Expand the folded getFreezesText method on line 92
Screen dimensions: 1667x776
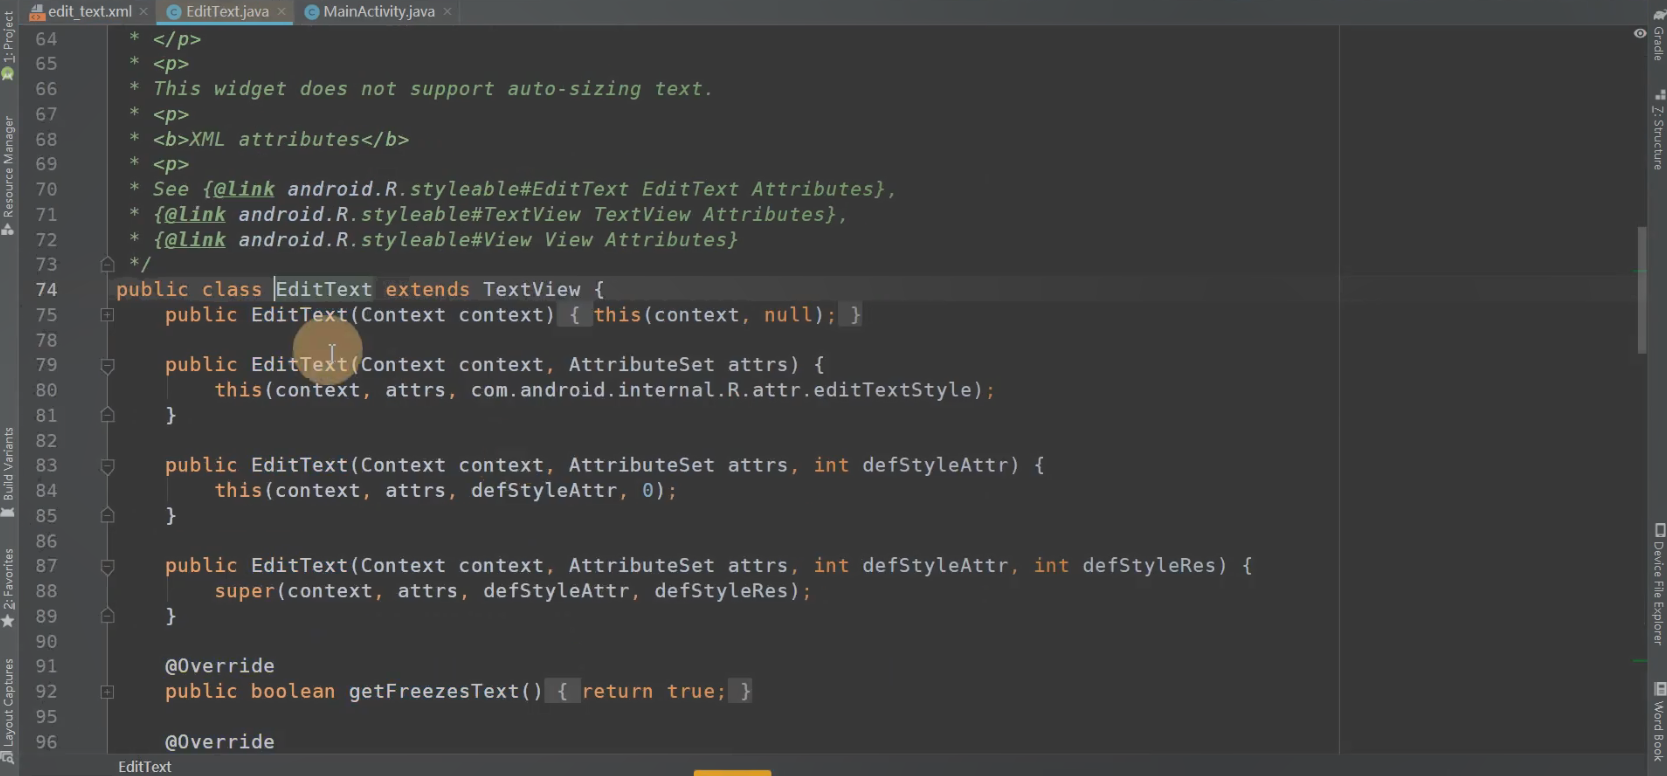pyautogui.click(x=107, y=692)
